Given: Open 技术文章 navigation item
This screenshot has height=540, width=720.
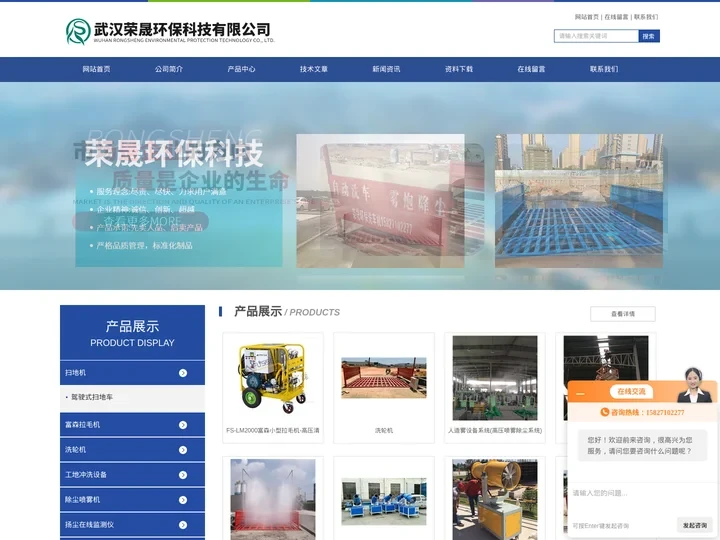Looking at the screenshot, I should pos(314,69).
